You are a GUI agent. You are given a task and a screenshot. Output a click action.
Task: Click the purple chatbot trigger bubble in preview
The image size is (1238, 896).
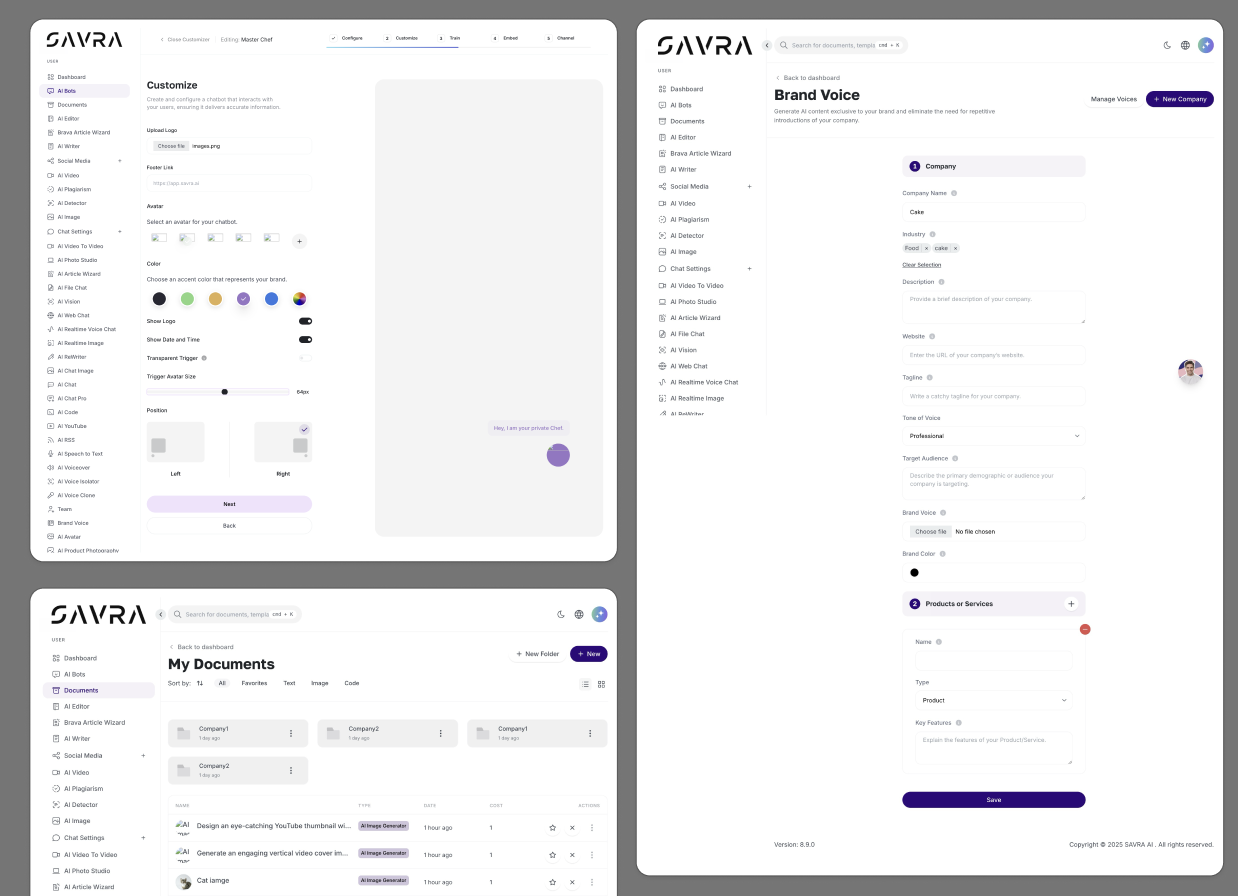pyautogui.click(x=558, y=455)
